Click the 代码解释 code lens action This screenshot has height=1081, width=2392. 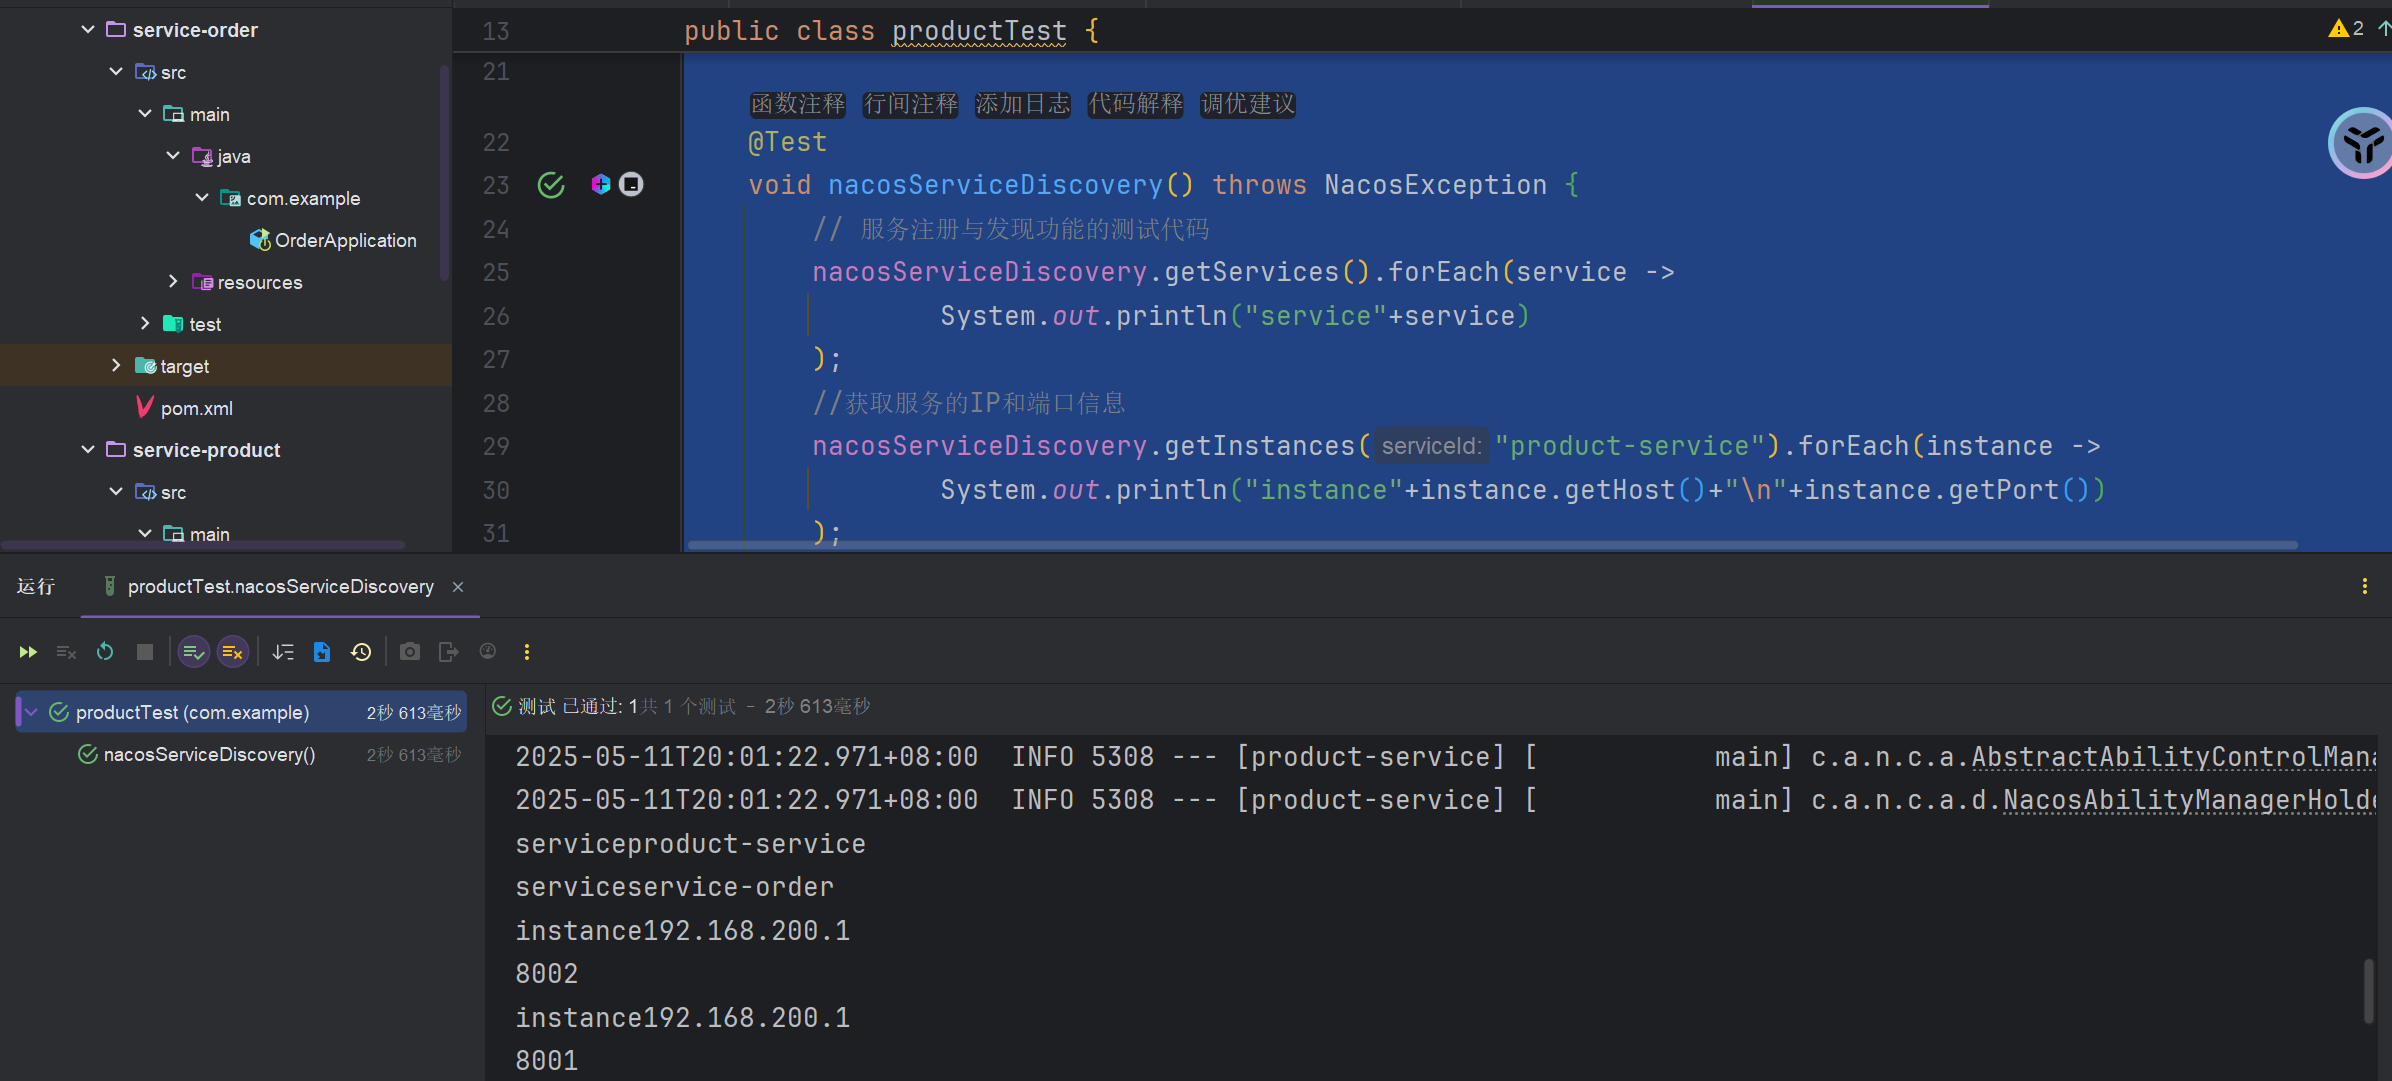tap(1135, 104)
